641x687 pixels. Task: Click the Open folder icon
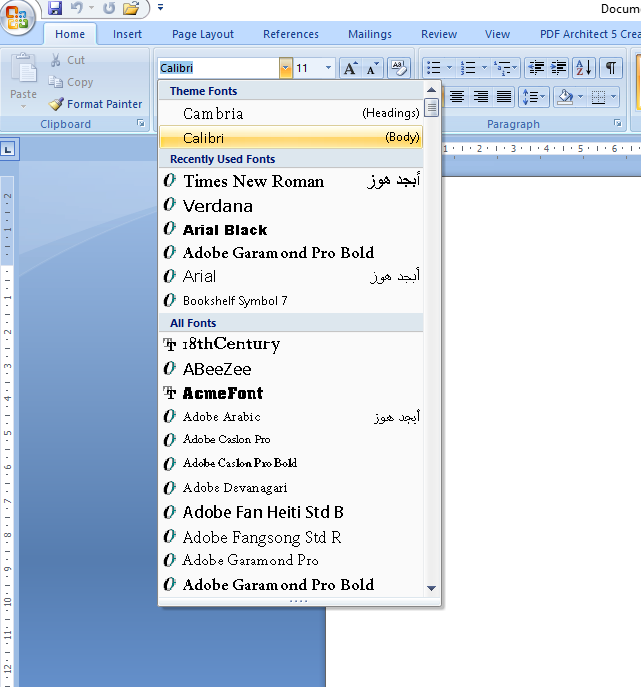[x=131, y=8]
